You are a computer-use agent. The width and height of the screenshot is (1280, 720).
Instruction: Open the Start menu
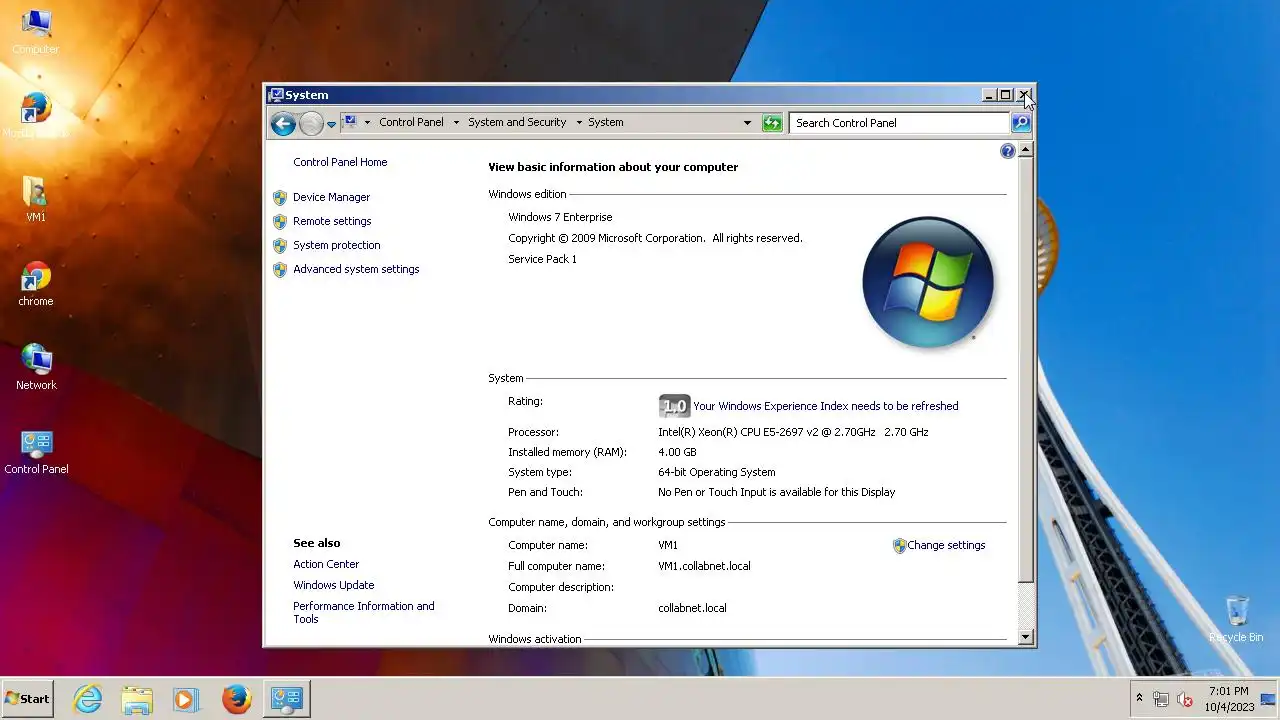(27, 699)
